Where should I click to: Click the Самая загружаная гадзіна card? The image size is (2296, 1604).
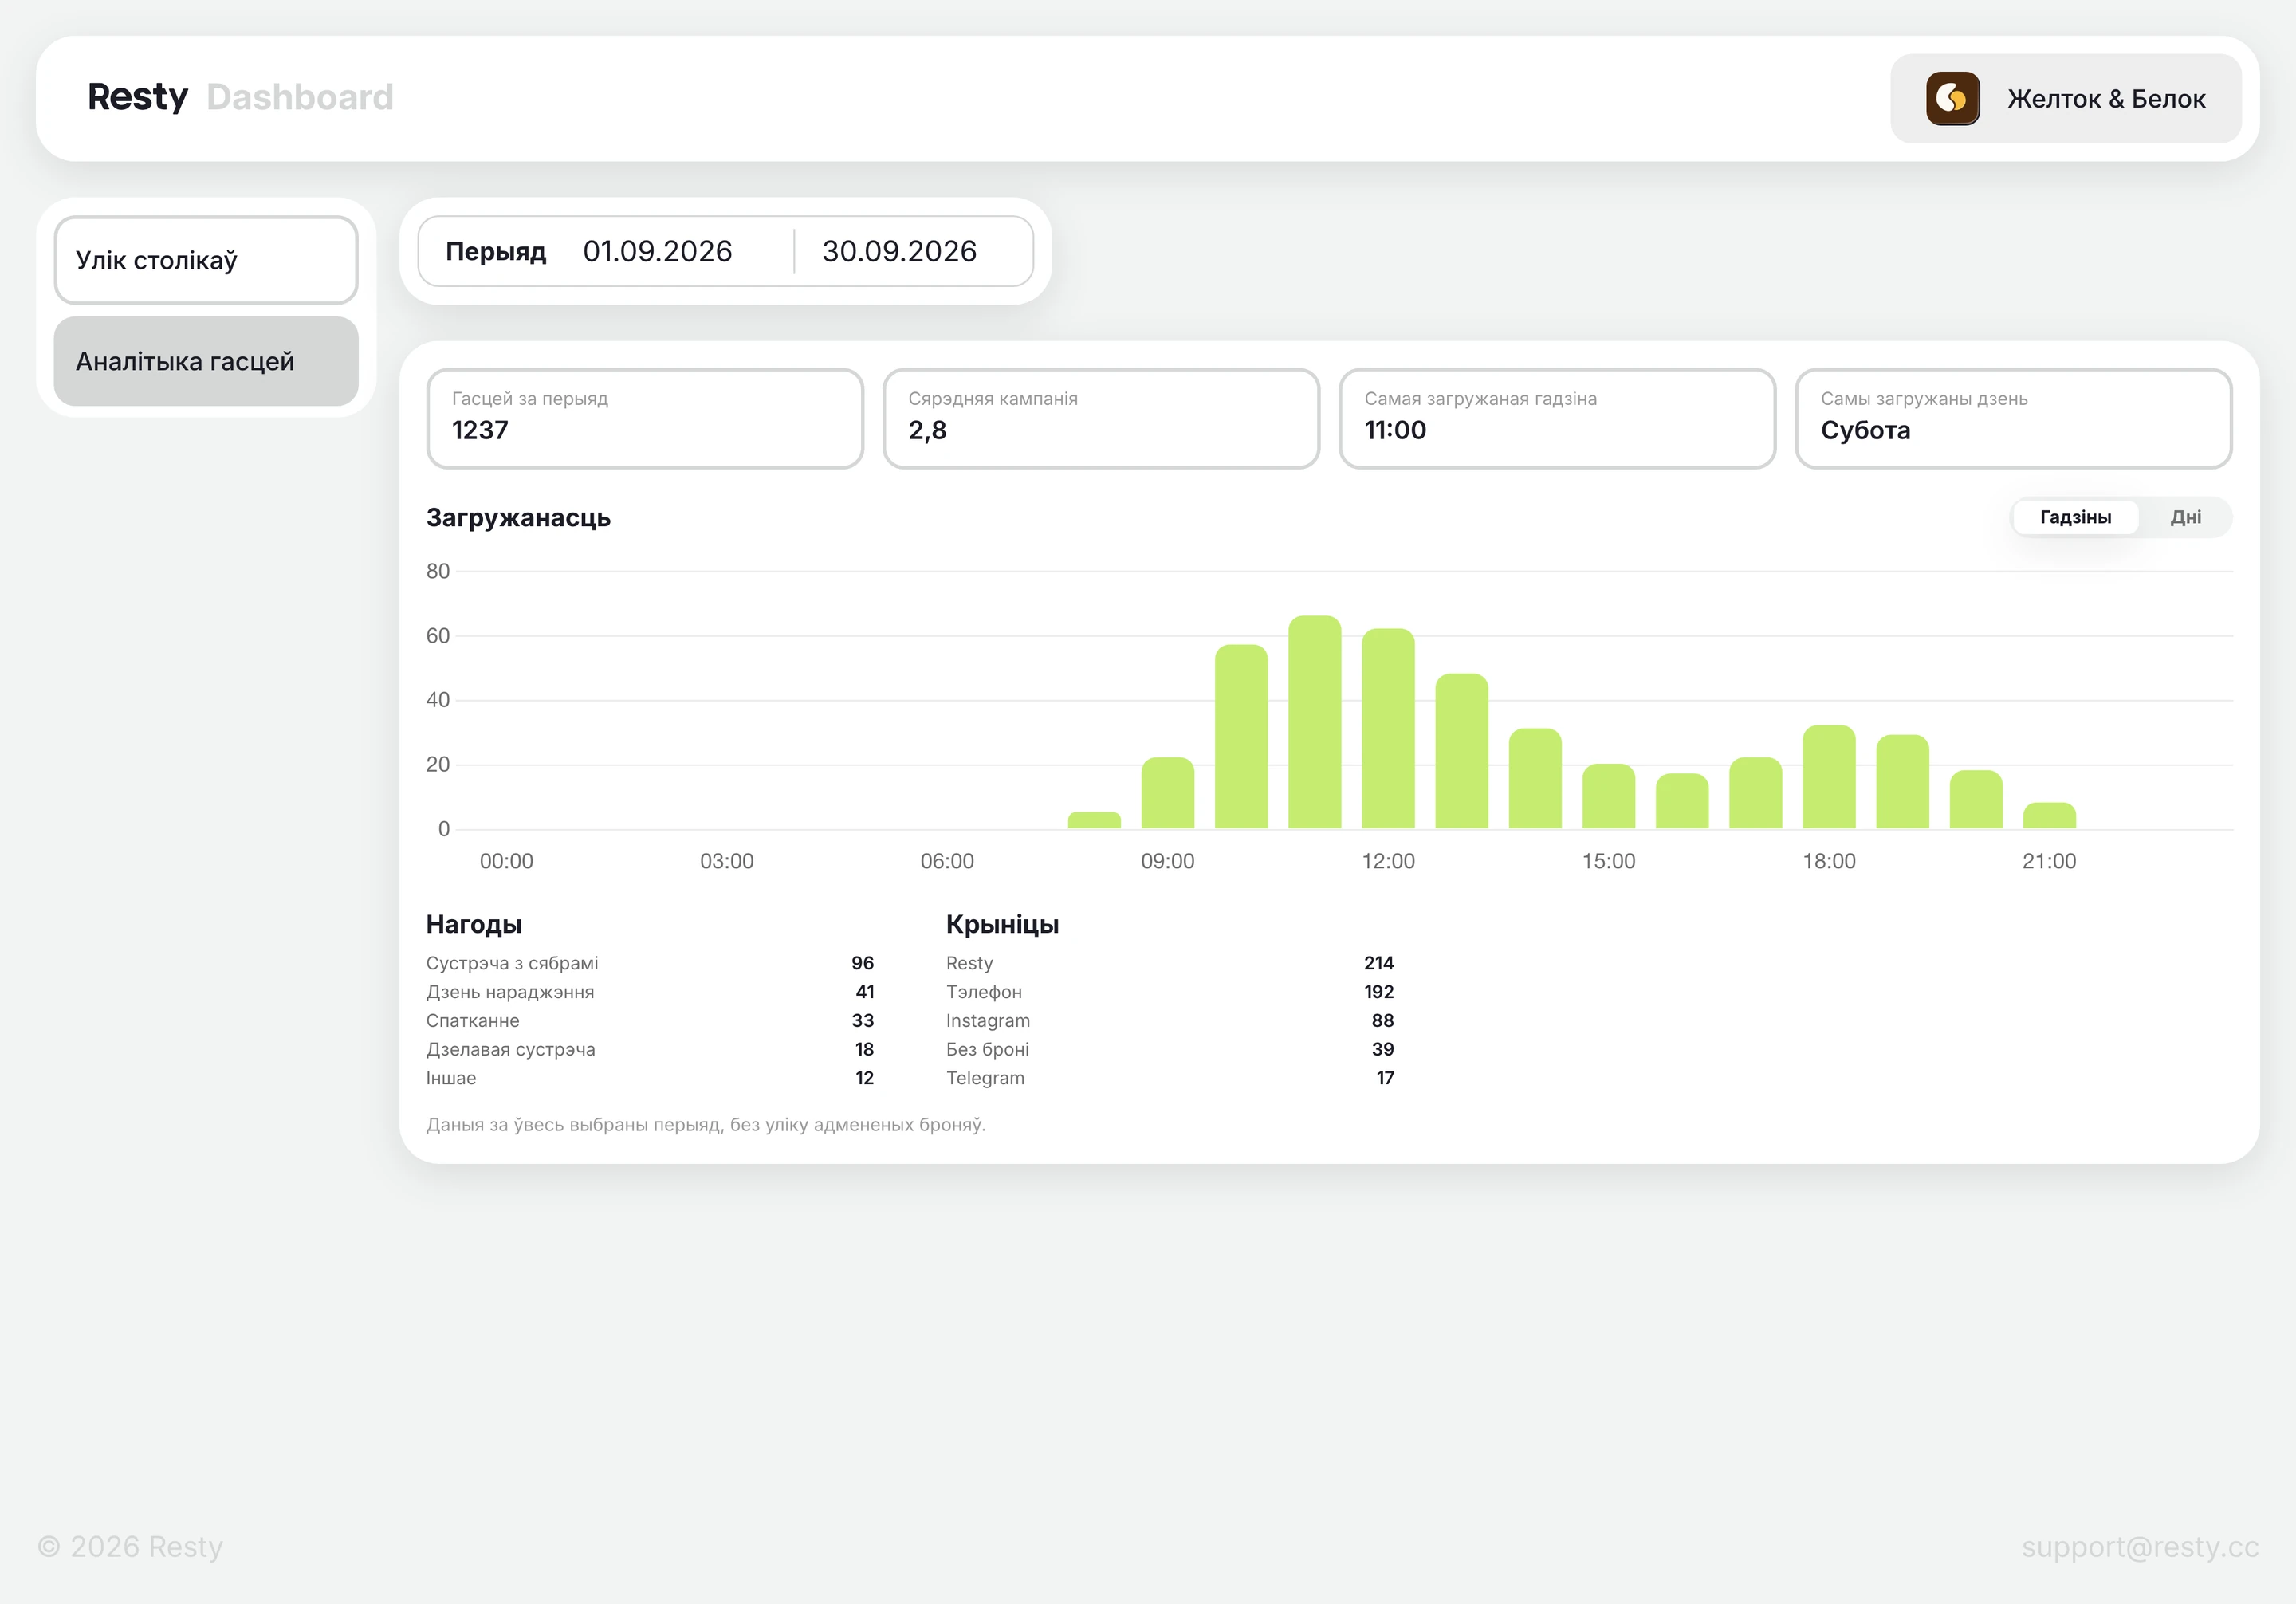1557,418
